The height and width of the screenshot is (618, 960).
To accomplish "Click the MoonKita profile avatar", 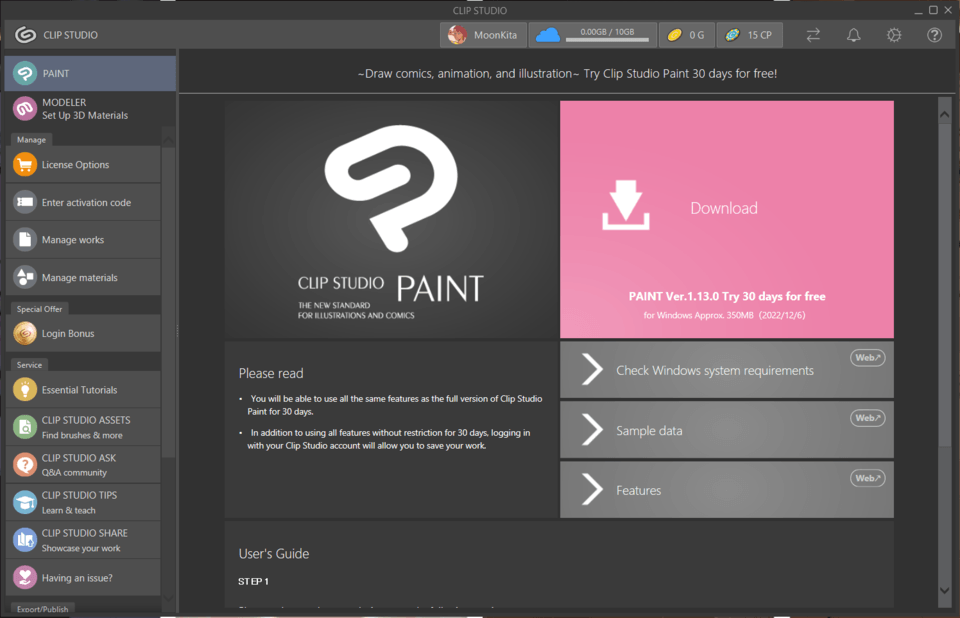I will coord(457,35).
